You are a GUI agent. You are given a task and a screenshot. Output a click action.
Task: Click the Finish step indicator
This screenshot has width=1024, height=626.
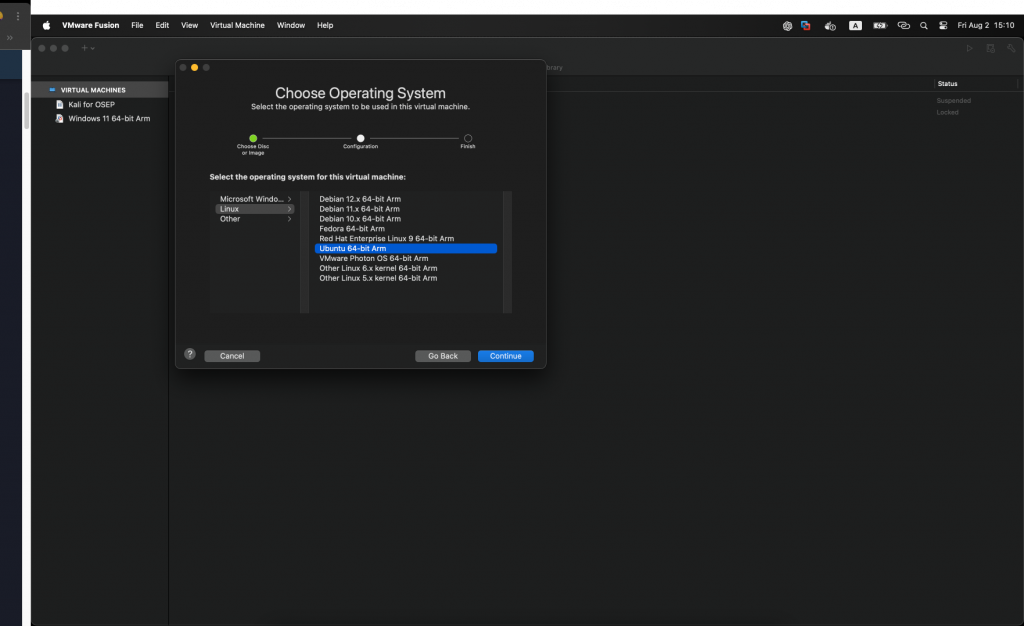(468, 138)
